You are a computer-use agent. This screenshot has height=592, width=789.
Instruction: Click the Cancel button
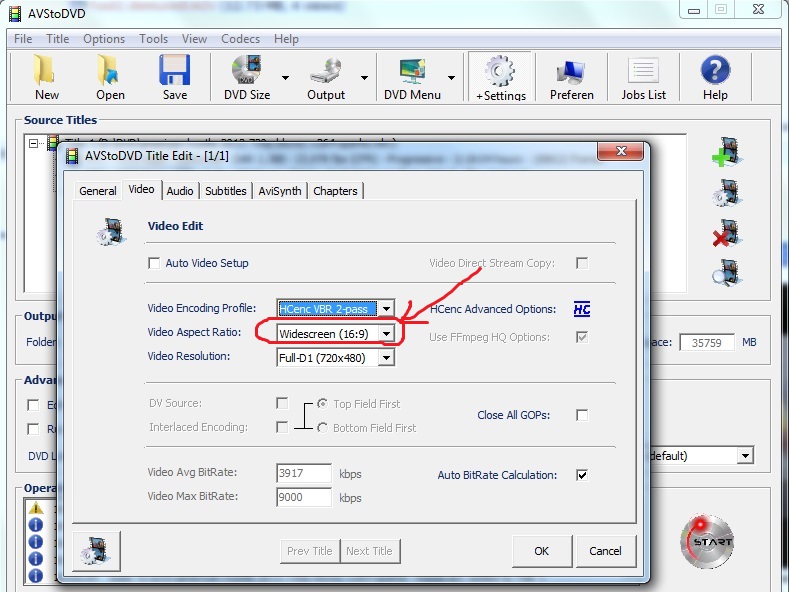pos(605,551)
